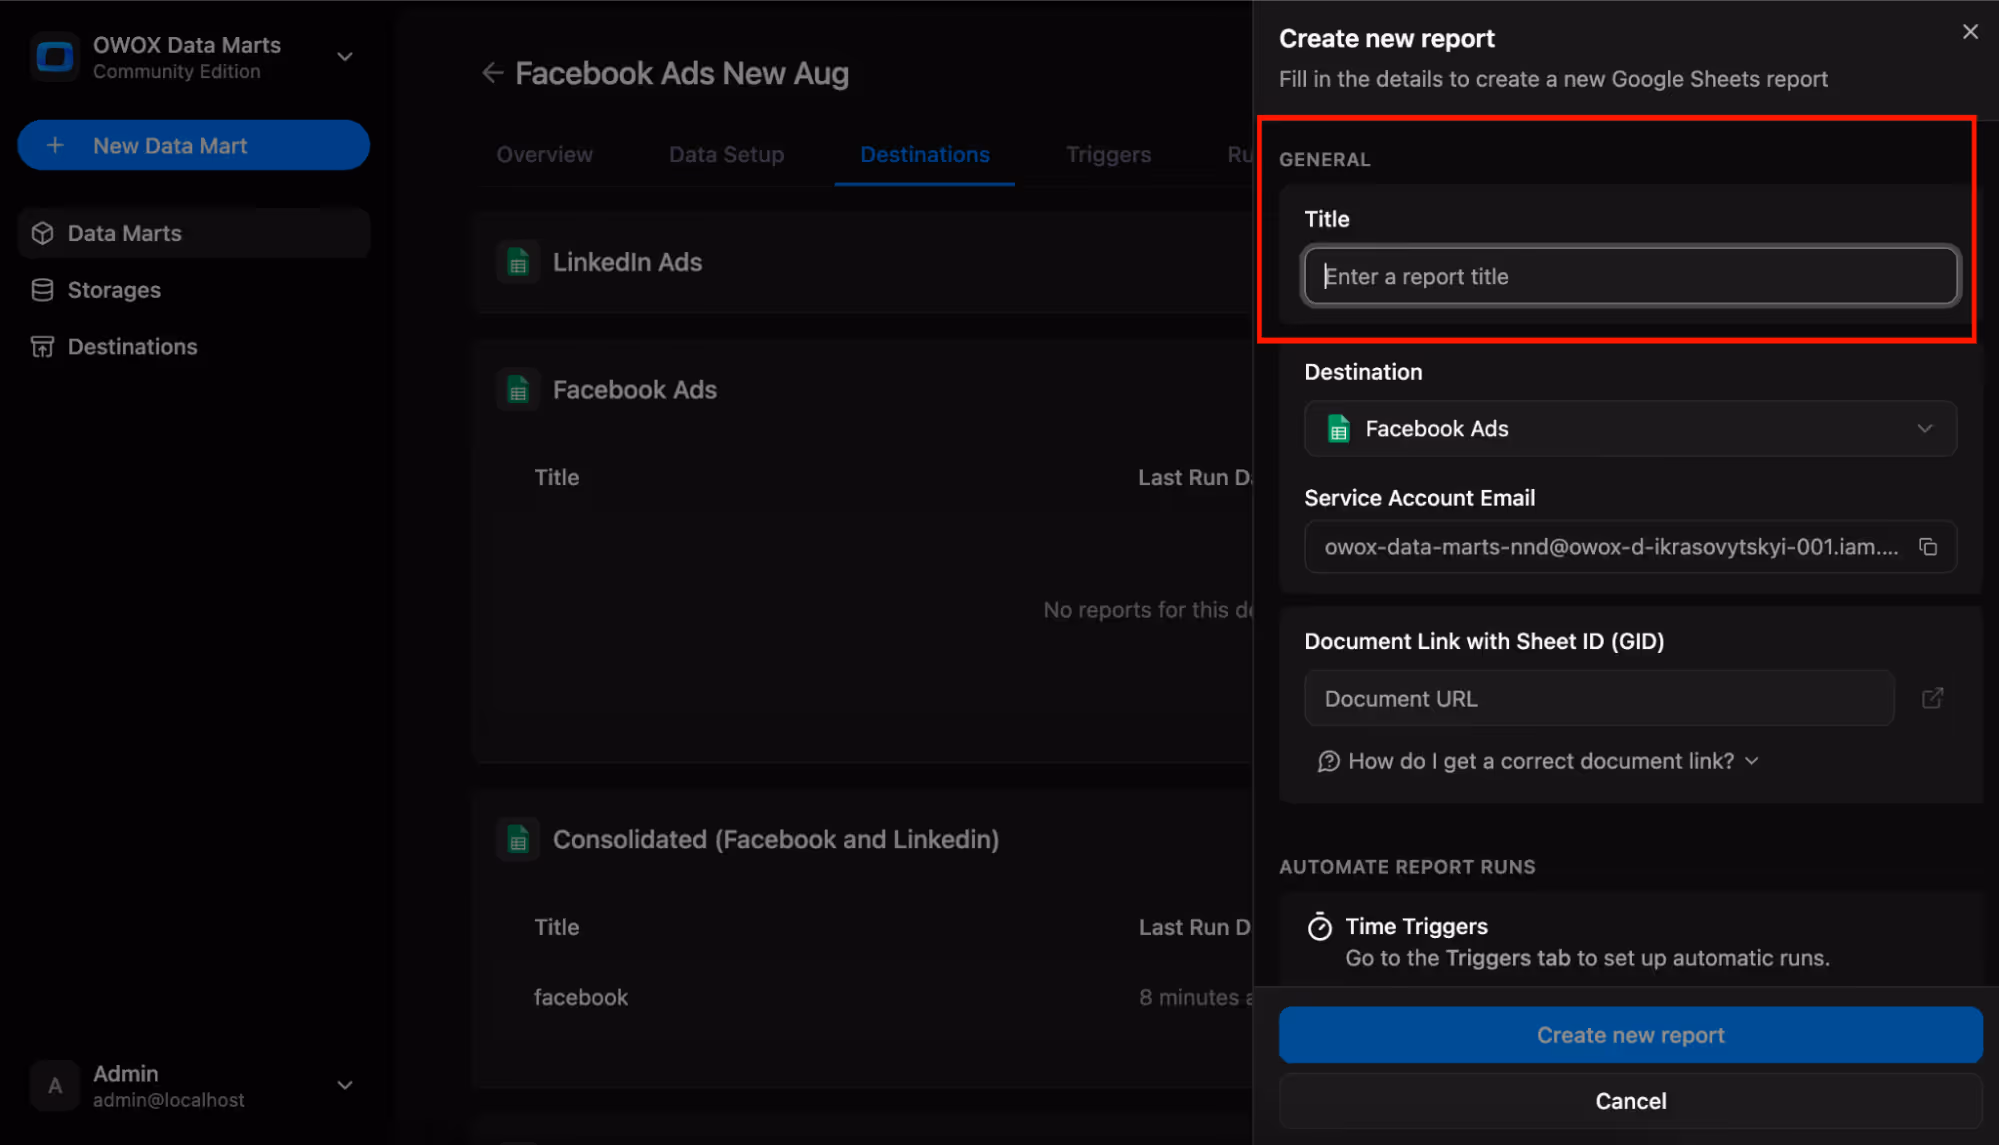Switch to the Data Setup tab
Viewport: 1999px width, 1145px height.
(x=727, y=155)
